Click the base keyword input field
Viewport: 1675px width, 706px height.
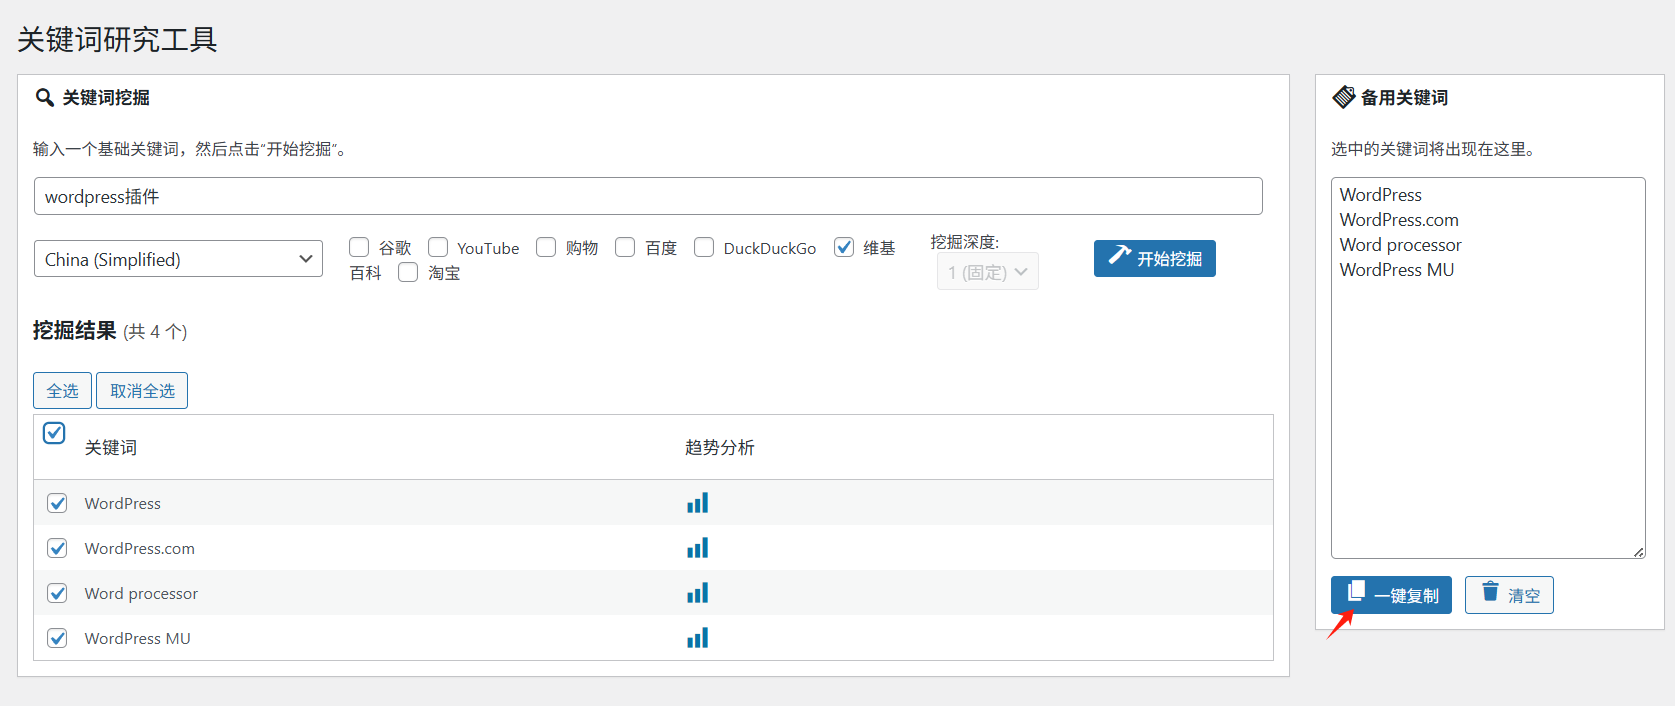[648, 196]
